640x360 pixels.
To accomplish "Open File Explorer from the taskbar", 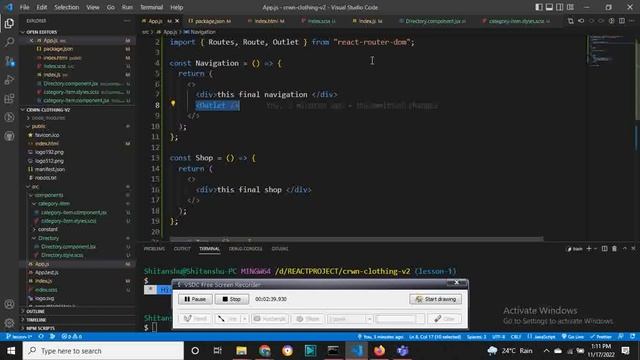I will [x=241, y=351].
